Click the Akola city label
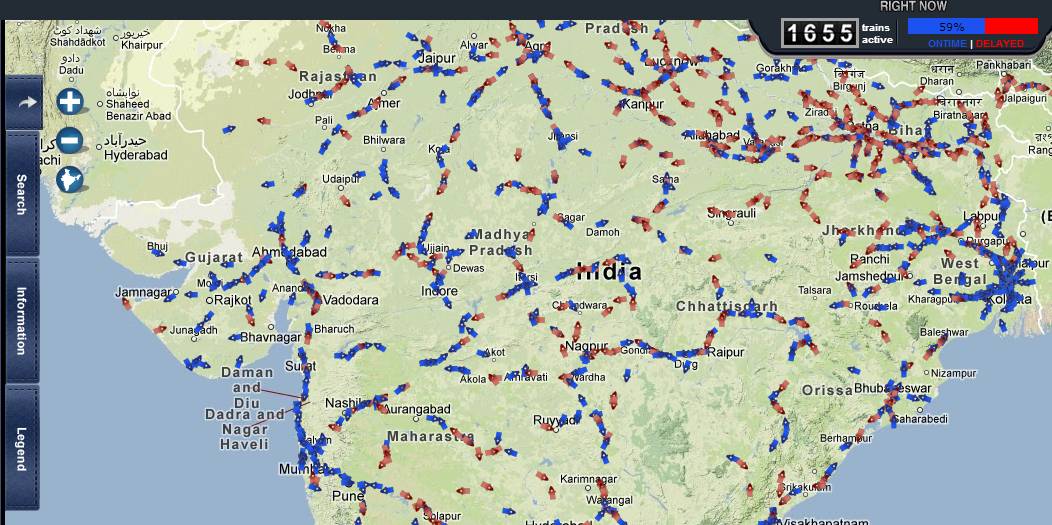 pos(473,379)
